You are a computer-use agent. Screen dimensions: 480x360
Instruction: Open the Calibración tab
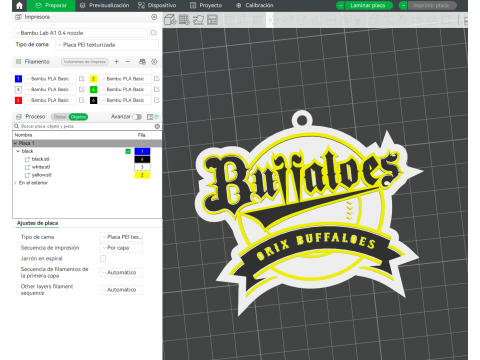[255, 5]
